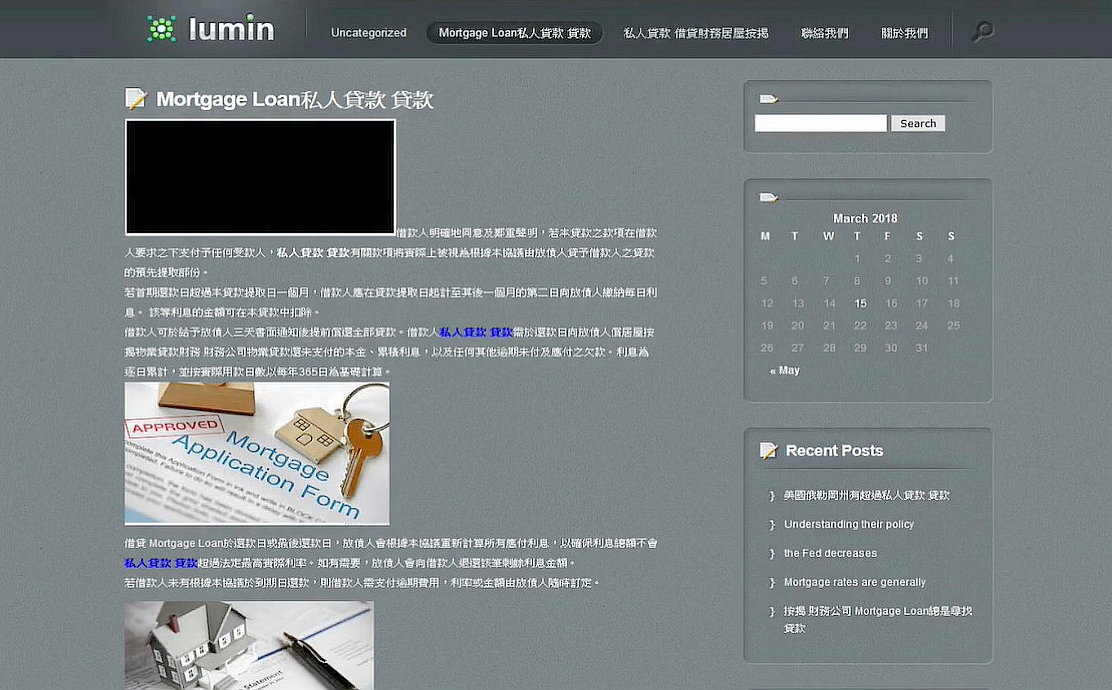Screen dimensions: 1112x690
Task: Click inside the sidebar search input box
Action: (x=820, y=122)
